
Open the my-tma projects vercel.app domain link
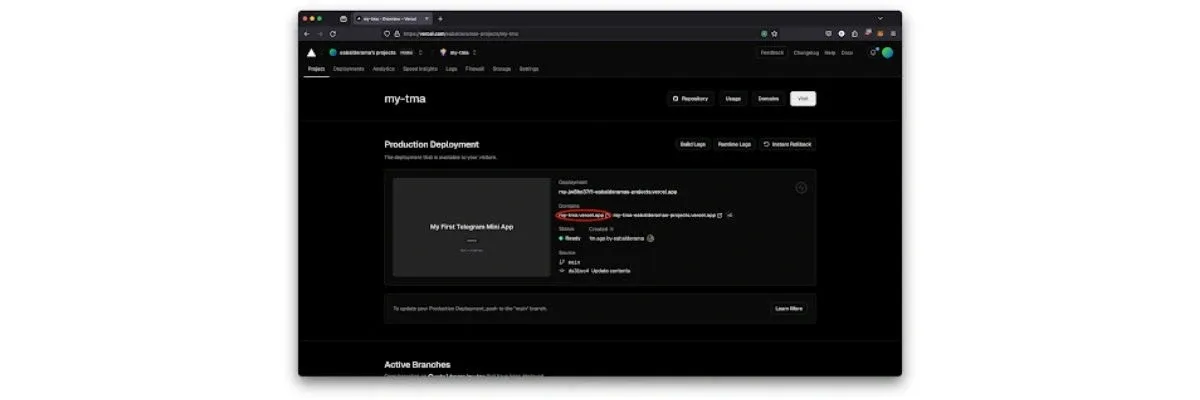pos(664,214)
